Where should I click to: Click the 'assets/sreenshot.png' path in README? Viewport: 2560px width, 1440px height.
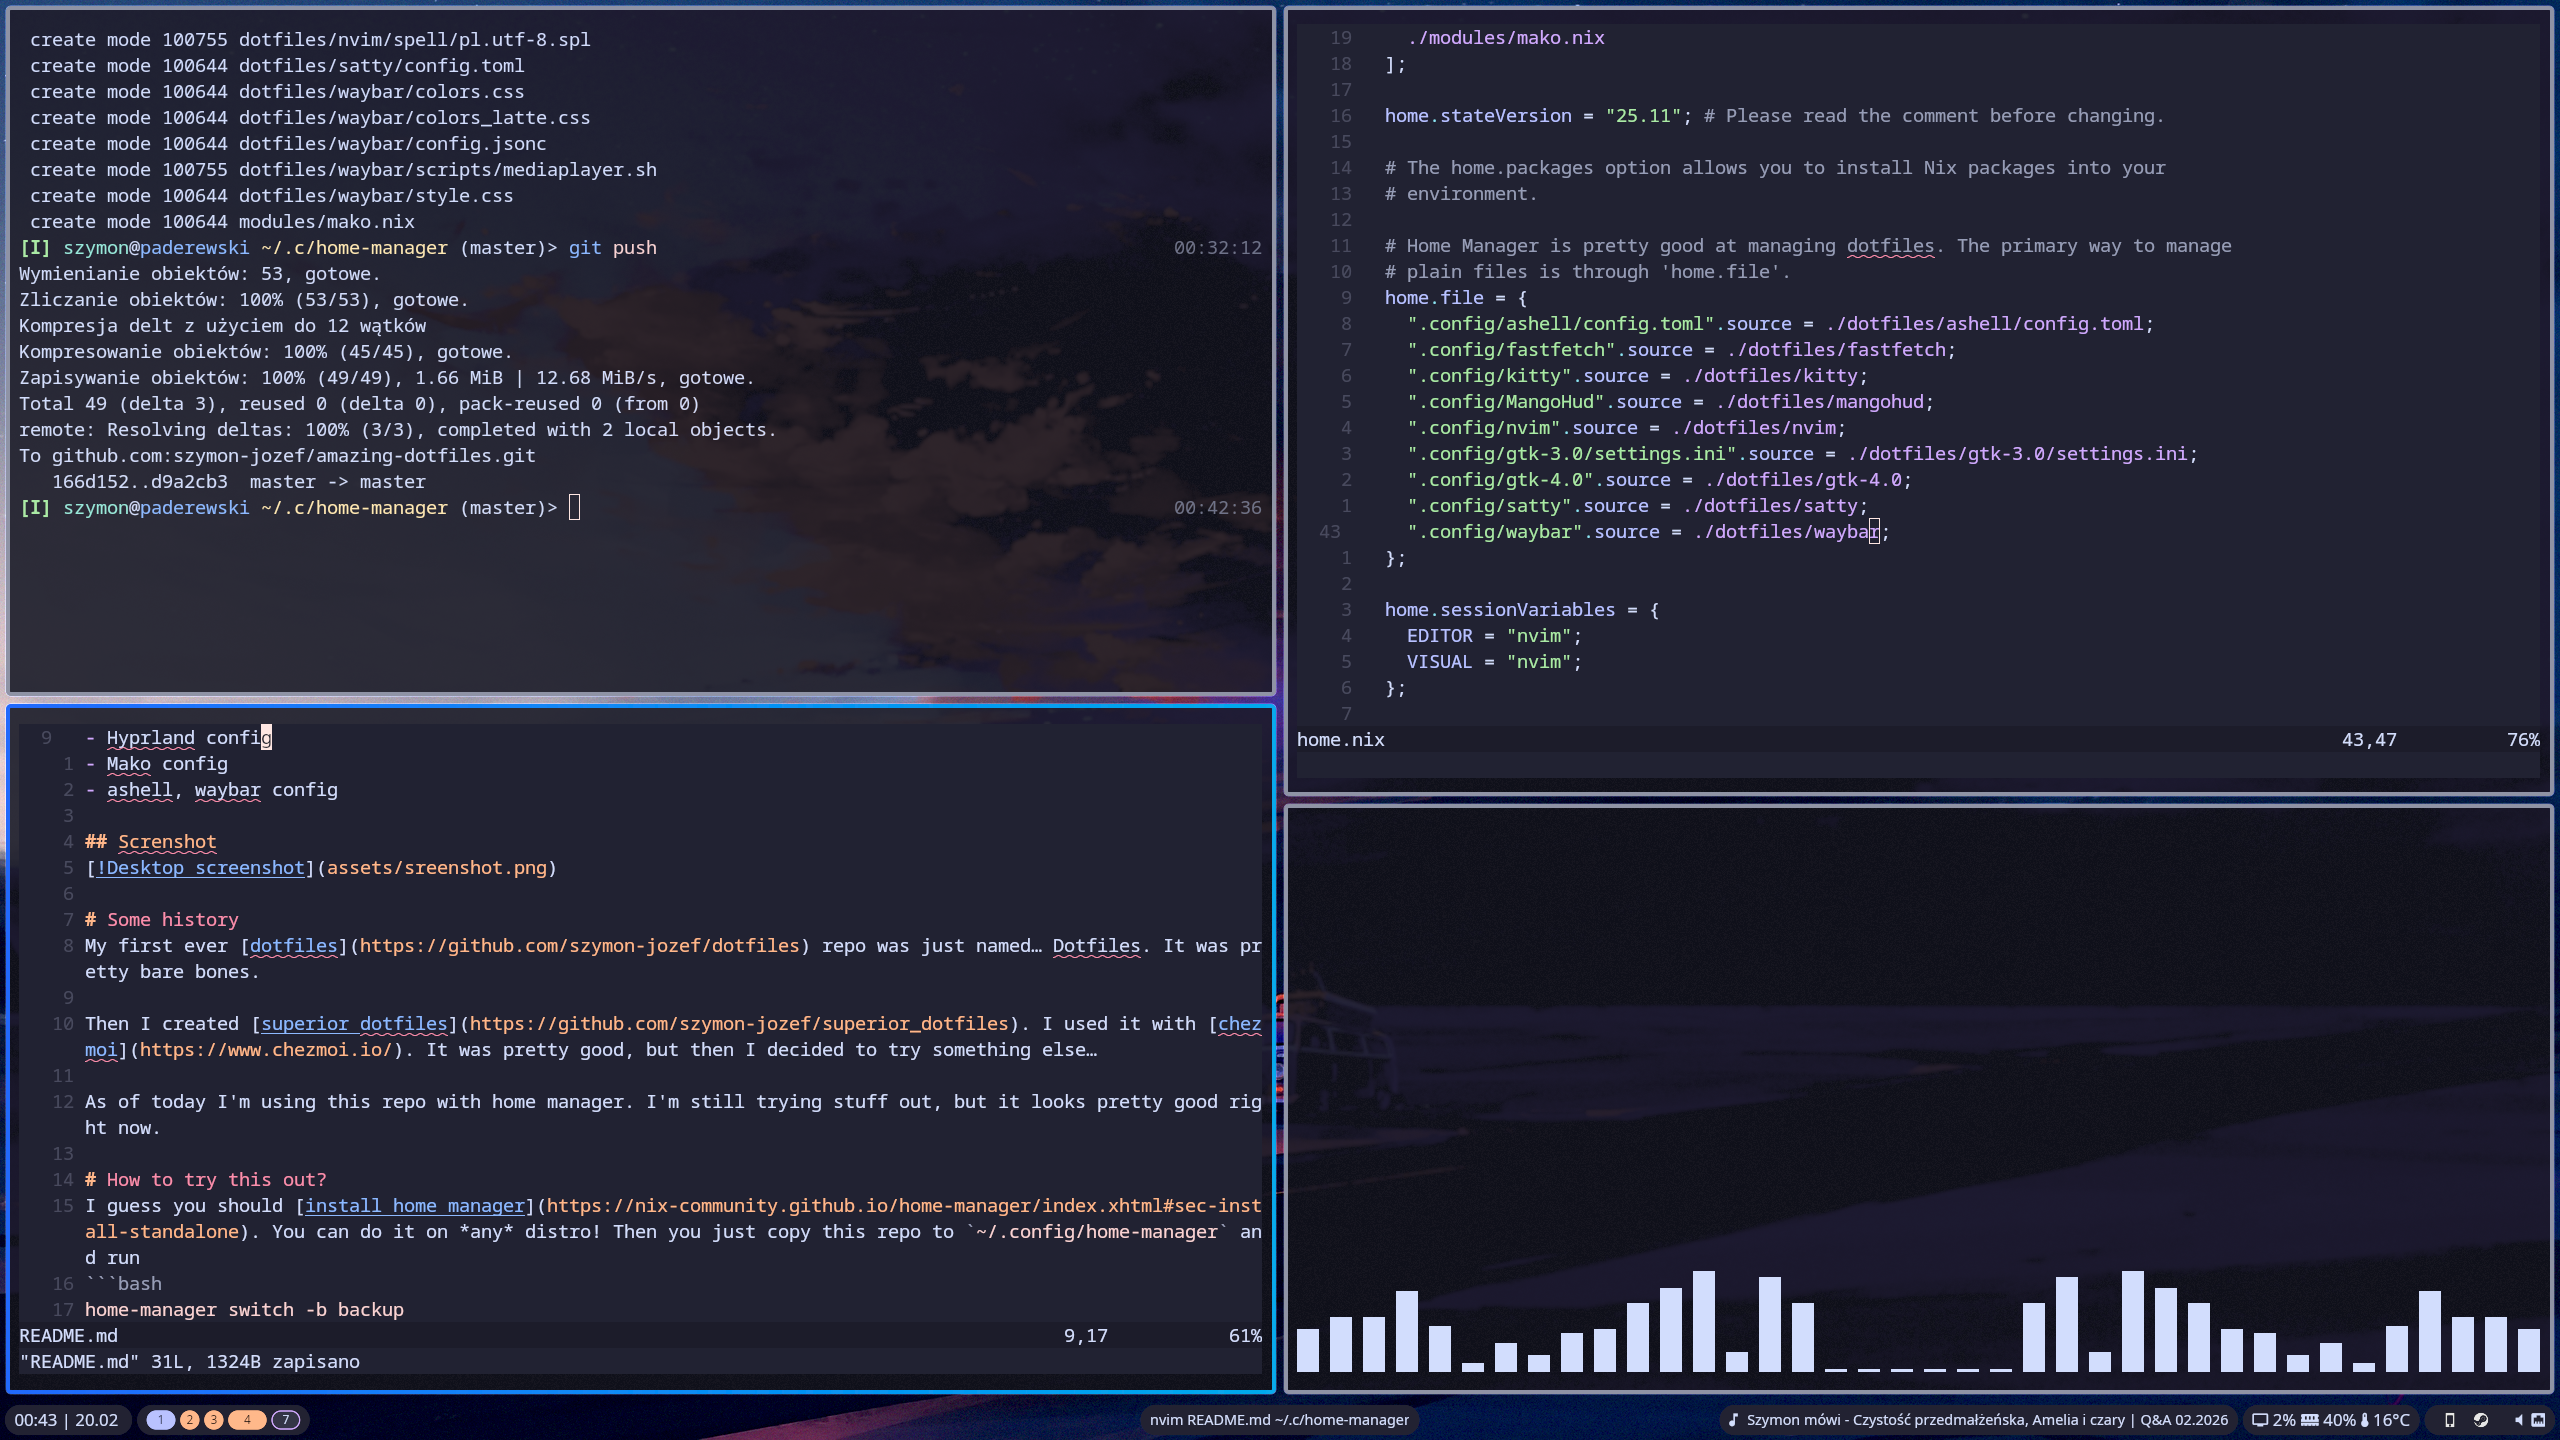click(x=437, y=867)
